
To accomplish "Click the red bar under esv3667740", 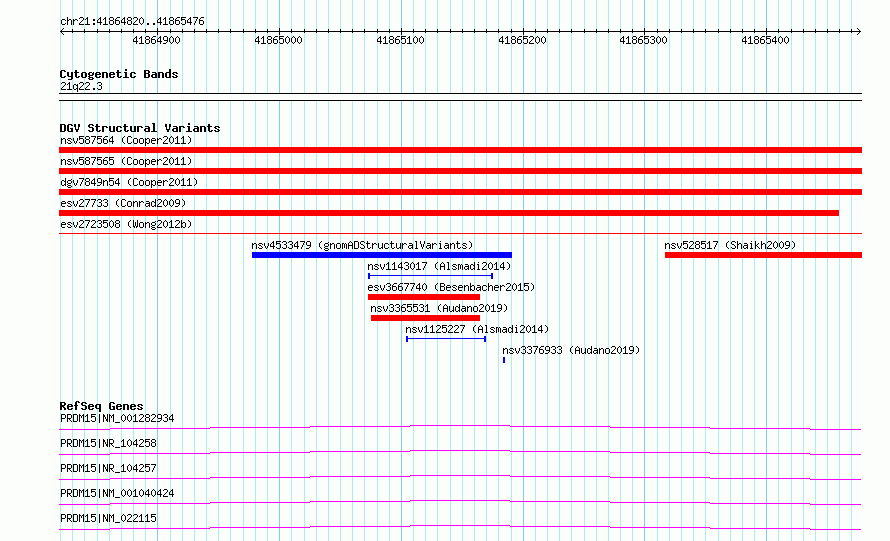I will (424, 297).
